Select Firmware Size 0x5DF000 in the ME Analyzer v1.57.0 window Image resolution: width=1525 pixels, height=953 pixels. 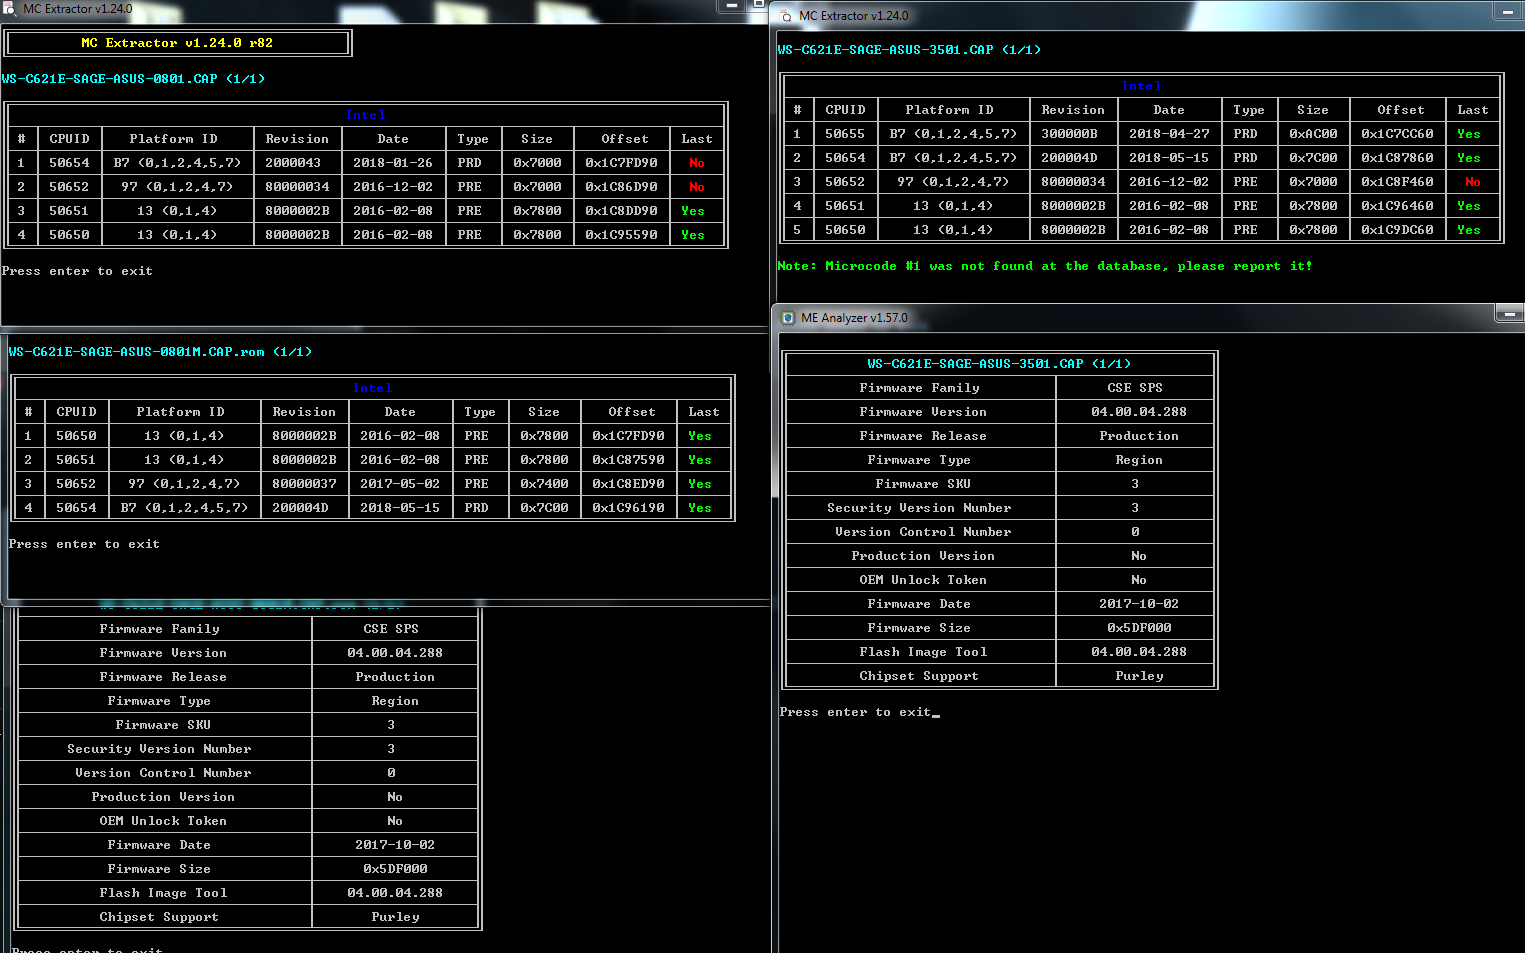[1139, 628]
